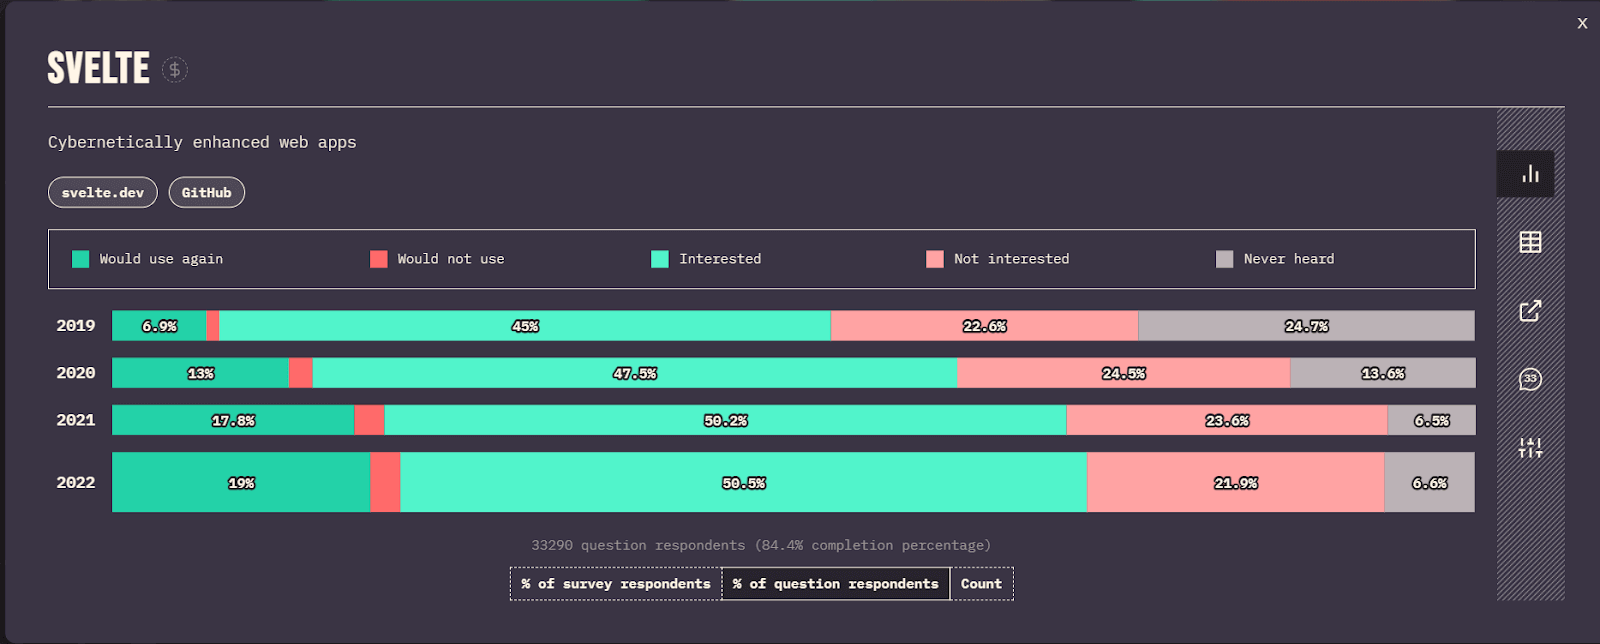Image resolution: width=1600 pixels, height=644 pixels.
Task: Open the comments bubble icon
Action: click(x=1529, y=379)
